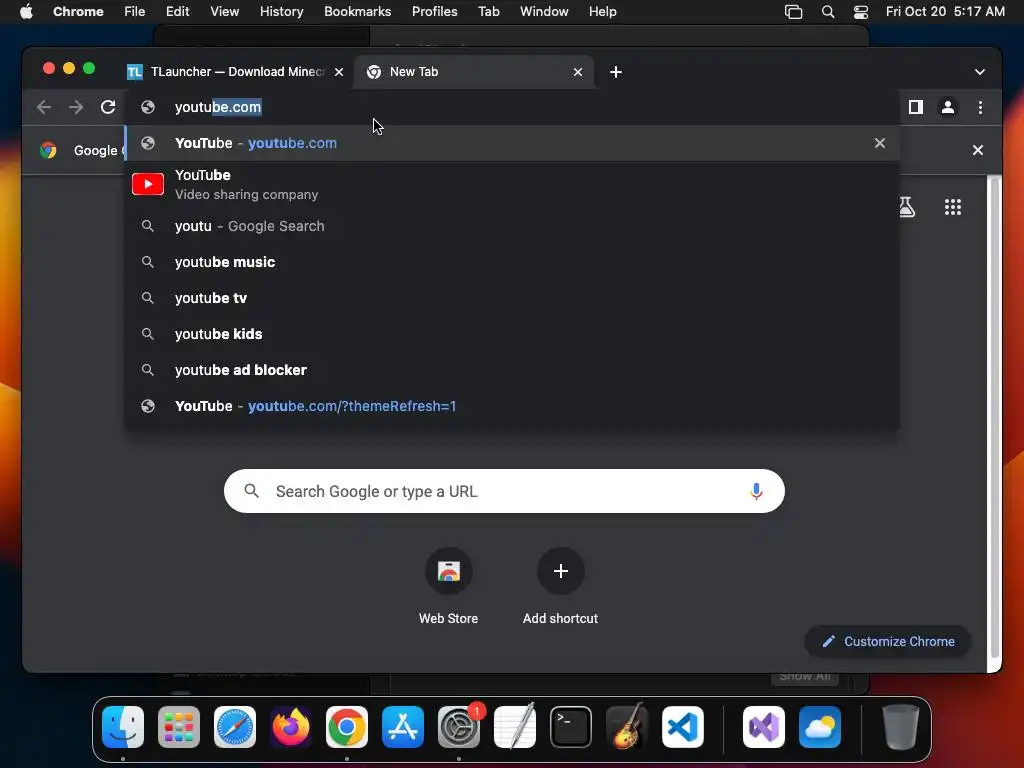
Task: Pick 'youtube kids' suggestion
Action: click(512, 334)
